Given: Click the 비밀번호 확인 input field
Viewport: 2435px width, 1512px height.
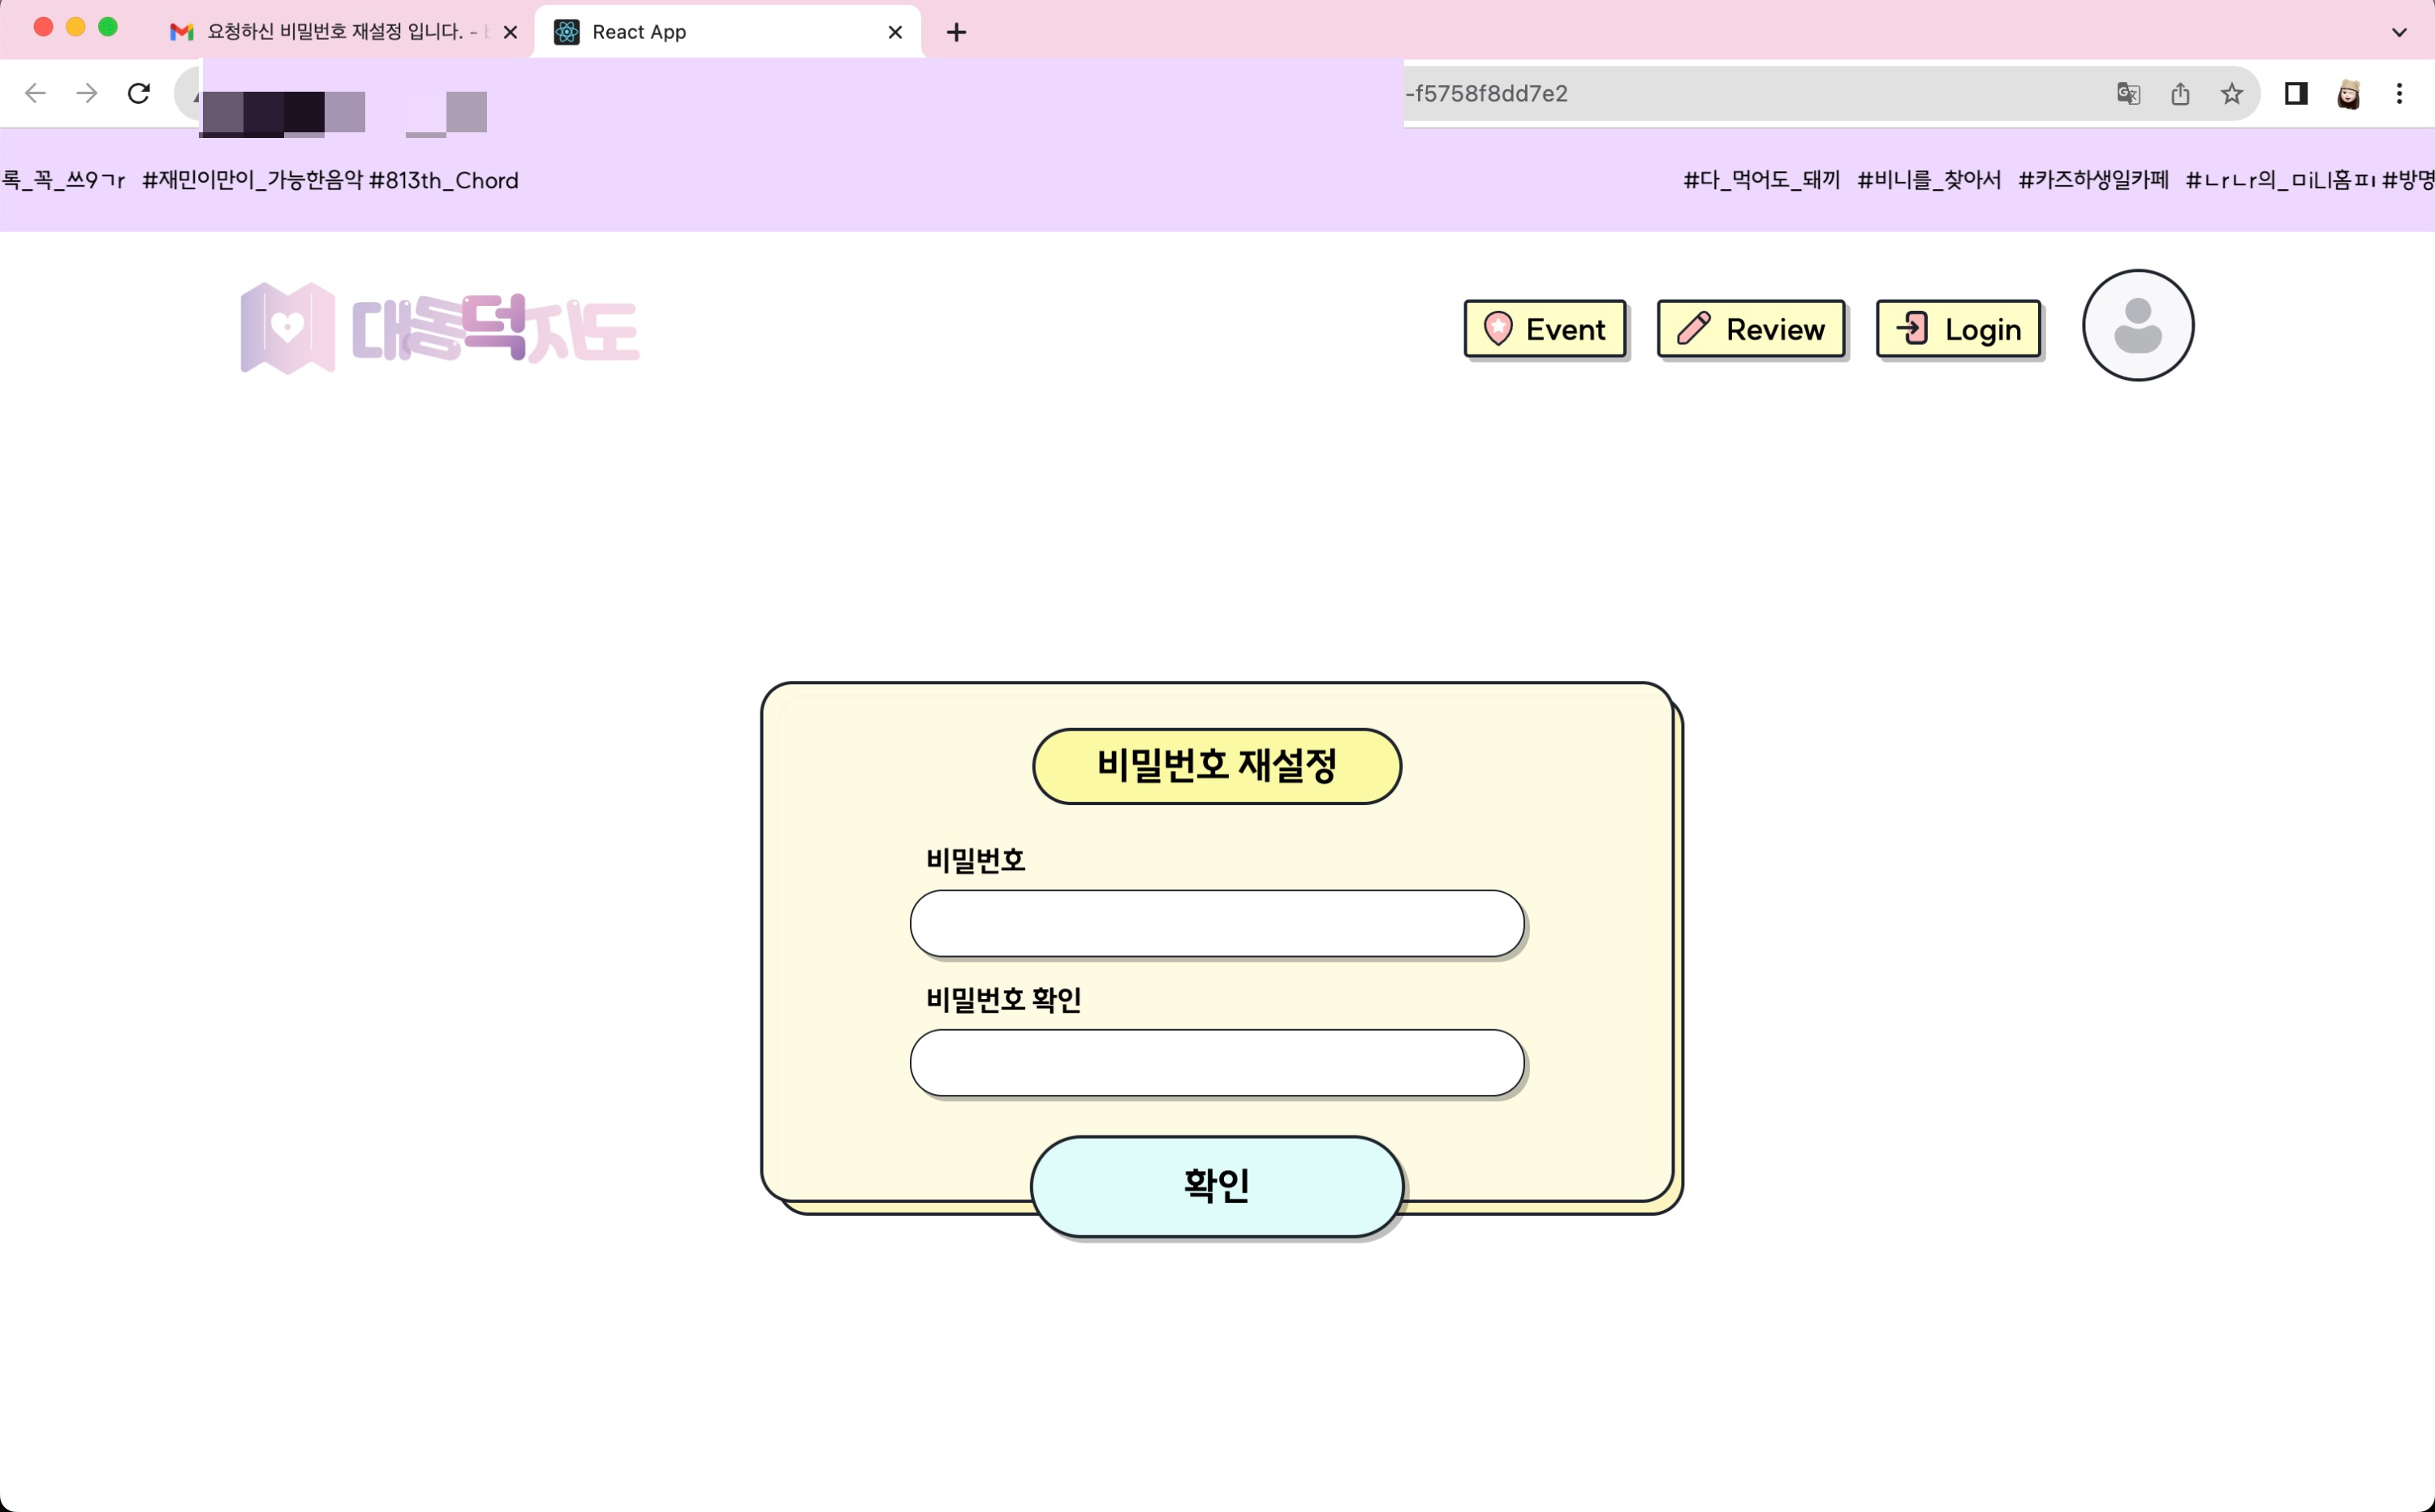Looking at the screenshot, I should click(1216, 1062).
